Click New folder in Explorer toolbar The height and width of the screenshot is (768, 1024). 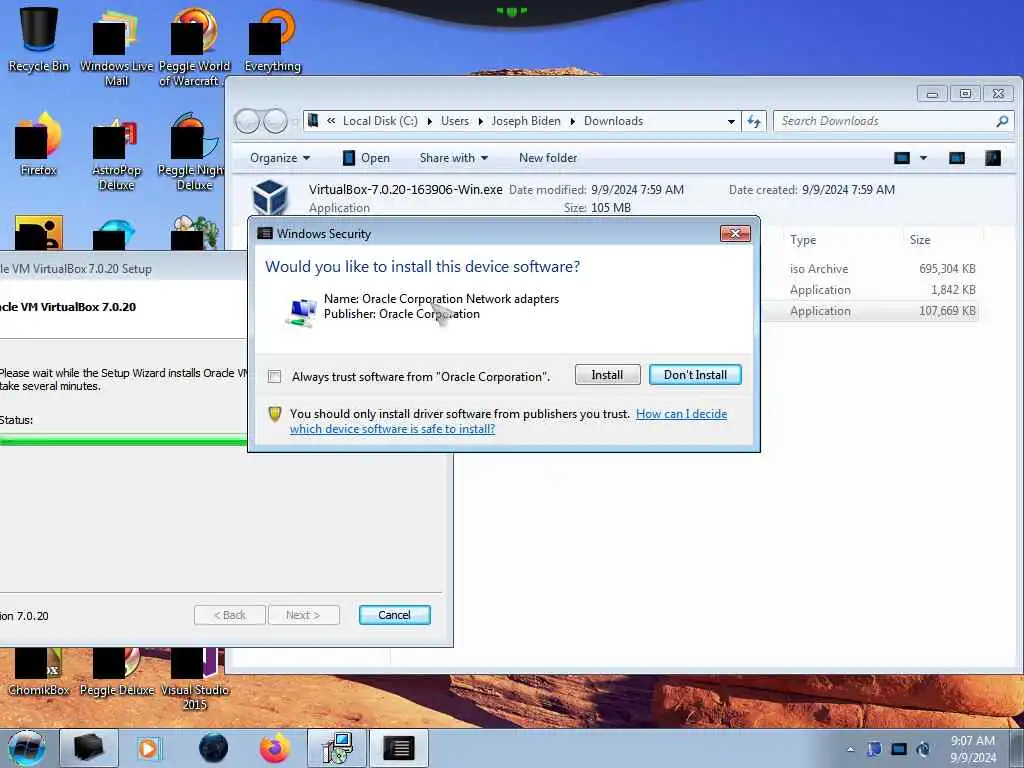tap(548, 158)
